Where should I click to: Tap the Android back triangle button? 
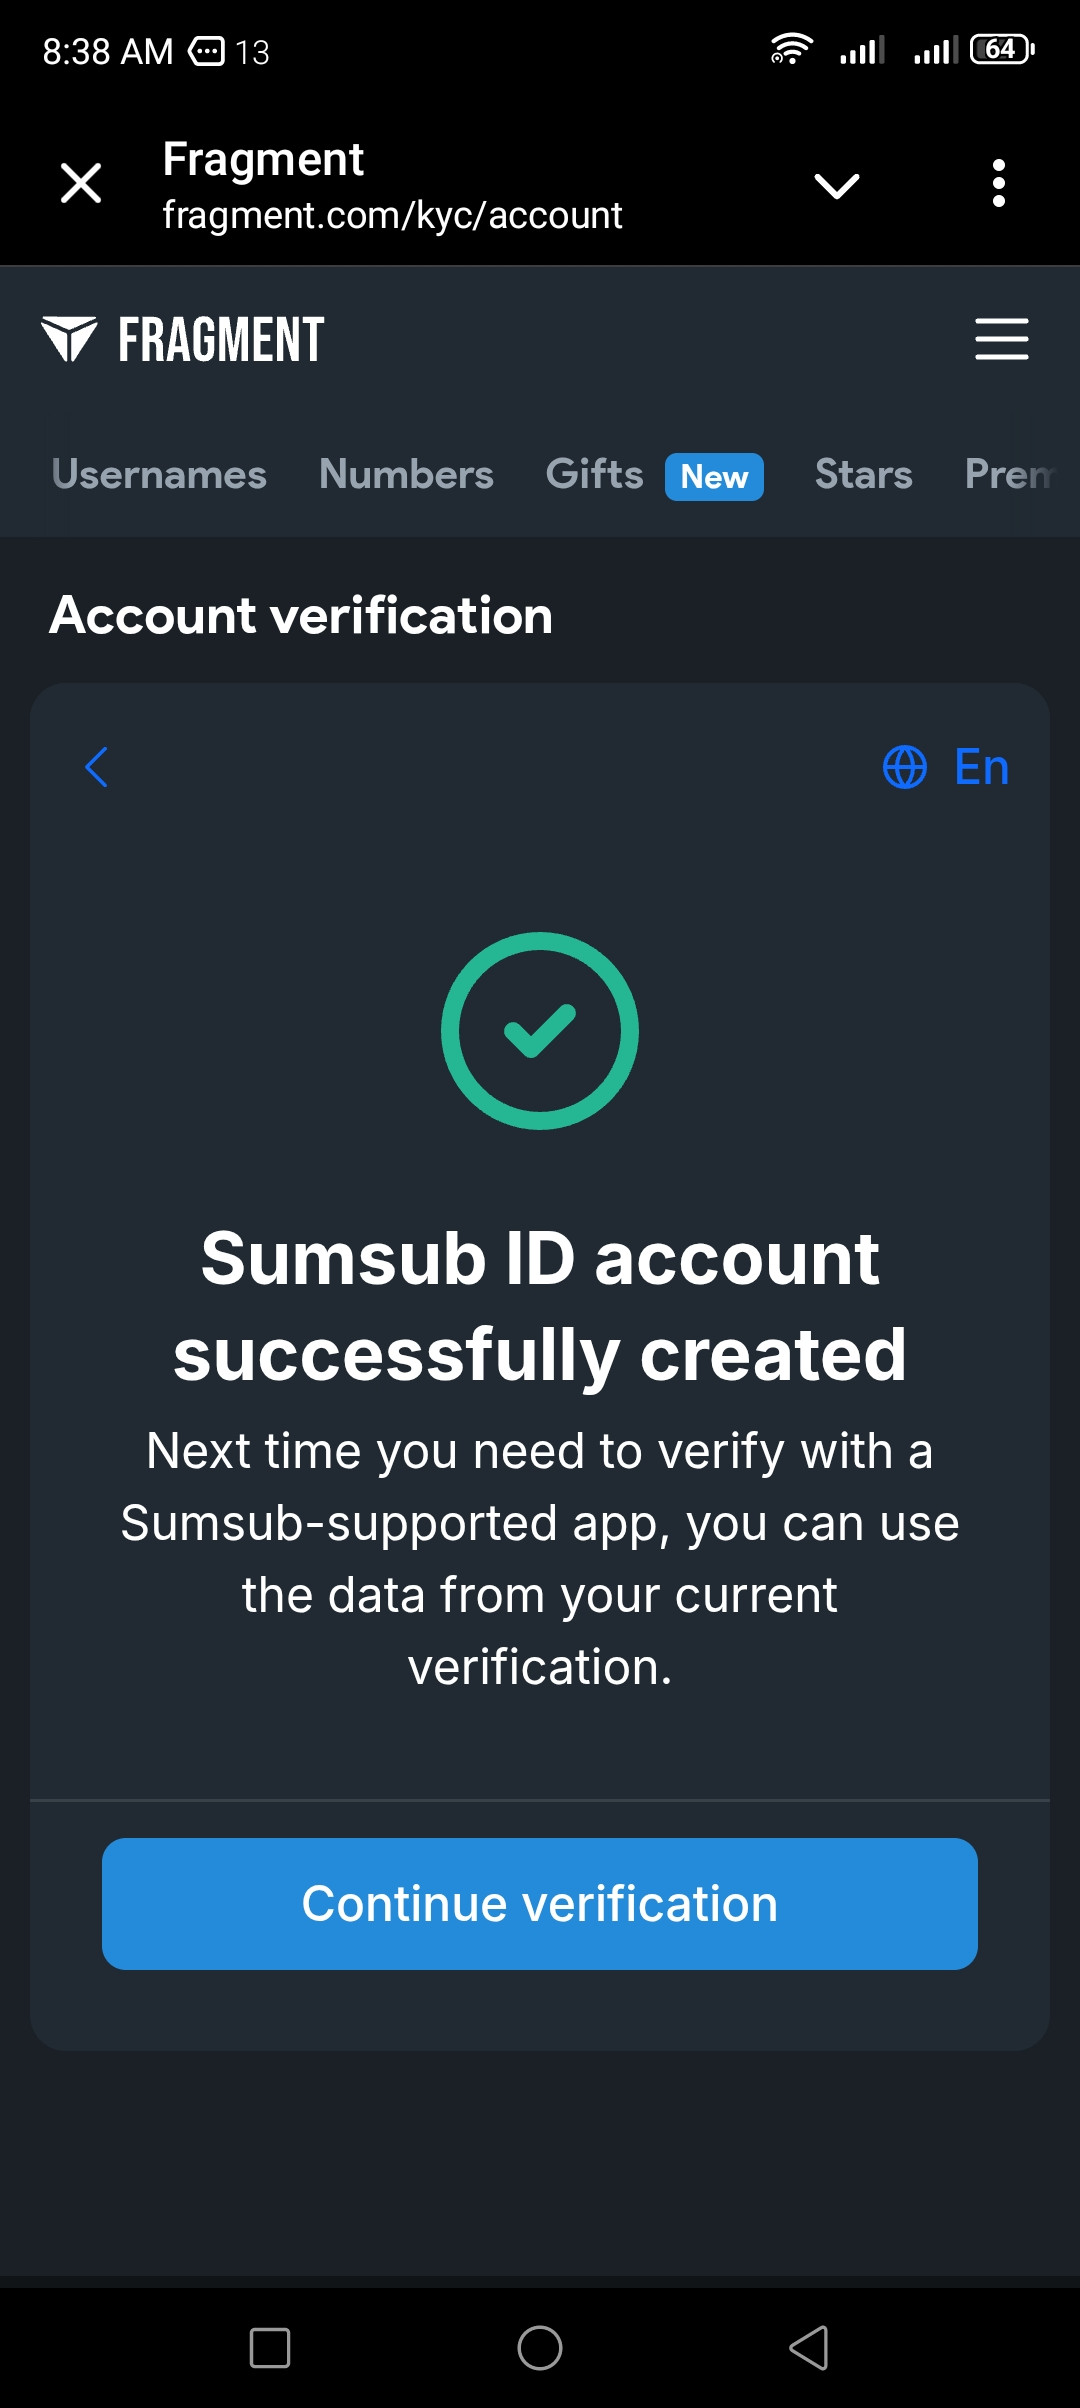(x=809, y=2348)
